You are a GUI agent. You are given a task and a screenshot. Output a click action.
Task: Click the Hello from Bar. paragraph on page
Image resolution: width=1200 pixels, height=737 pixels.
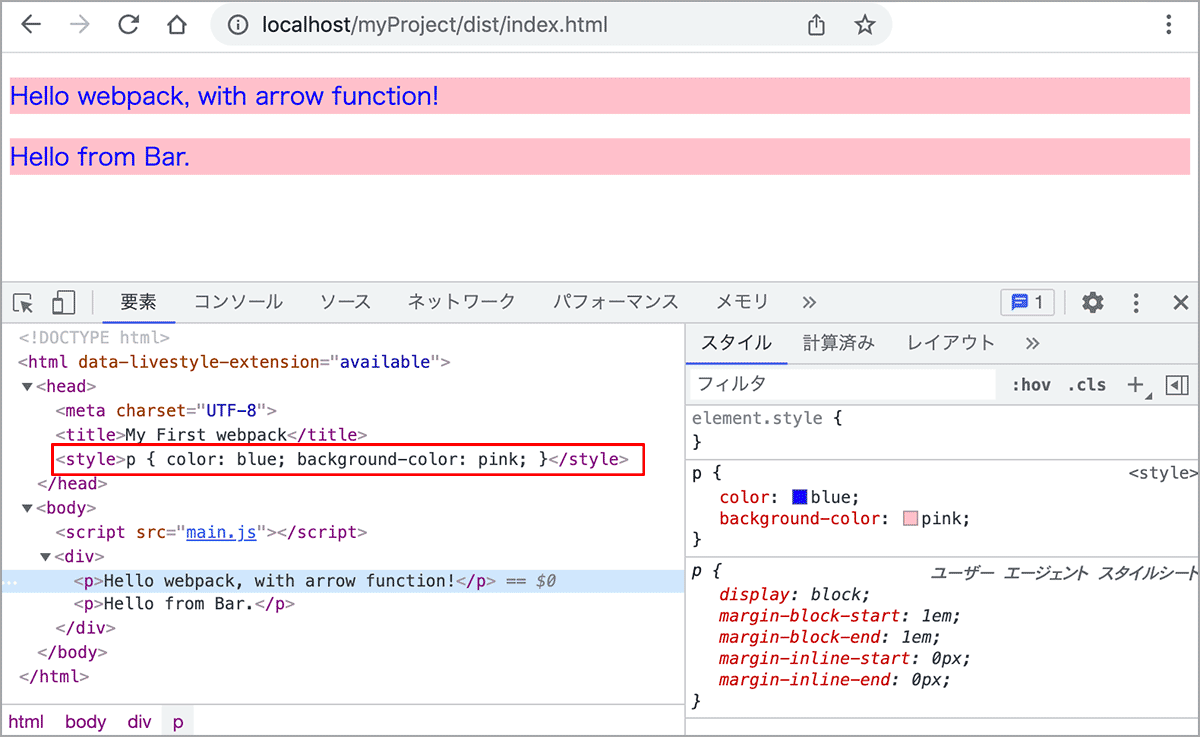pos(600,156)
